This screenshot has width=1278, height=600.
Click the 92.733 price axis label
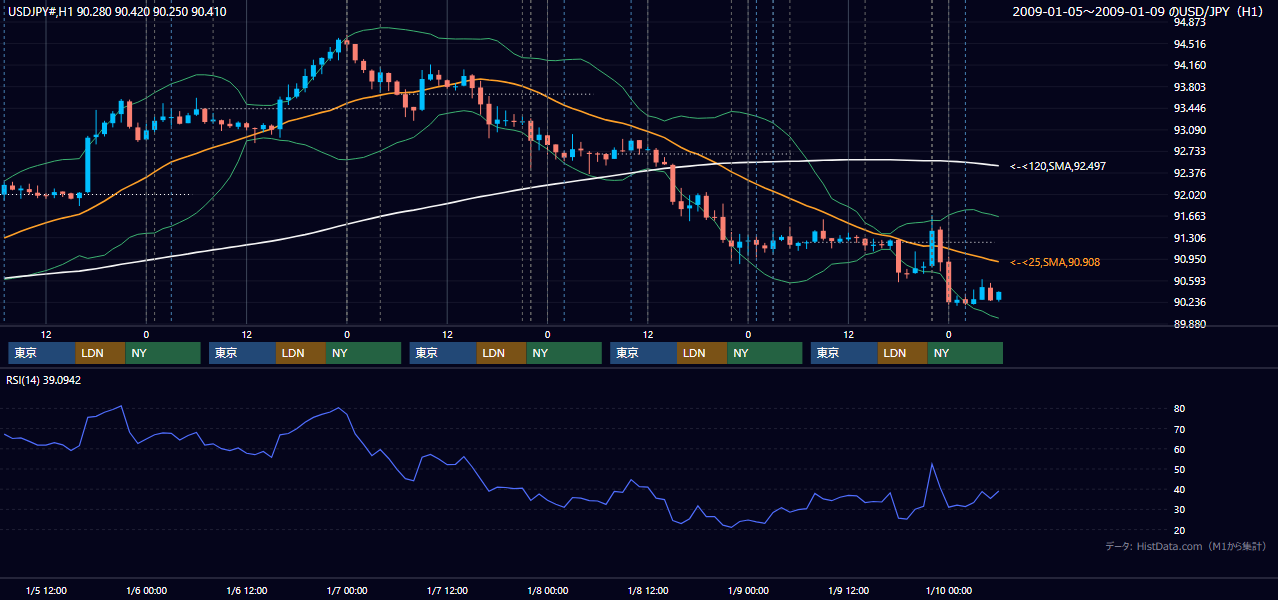[1192, 151]
